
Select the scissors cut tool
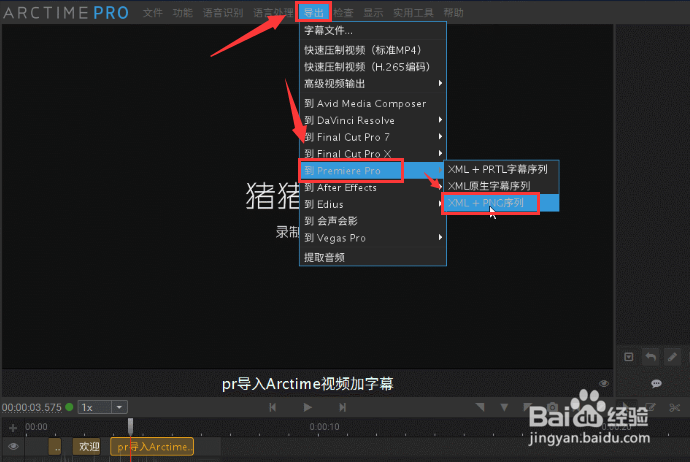click(675, 407)
